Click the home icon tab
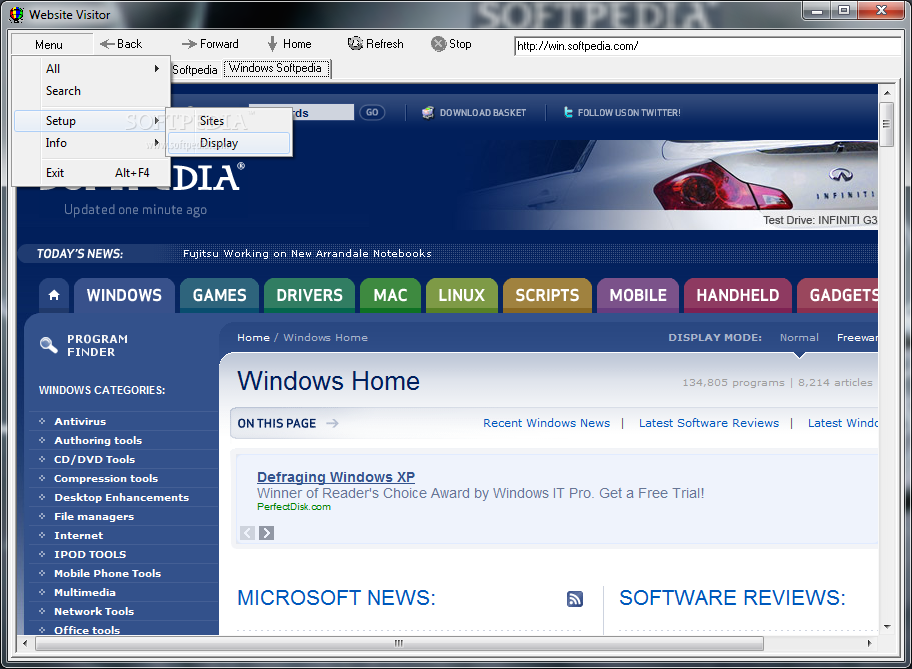The width and height of the screenshot is (912, 669). (54, 295)
